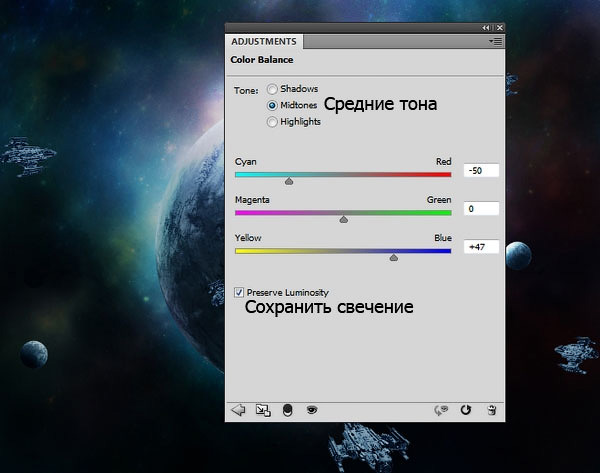
Task: Switch panel to expanded view icon
Action: (262, 409)
